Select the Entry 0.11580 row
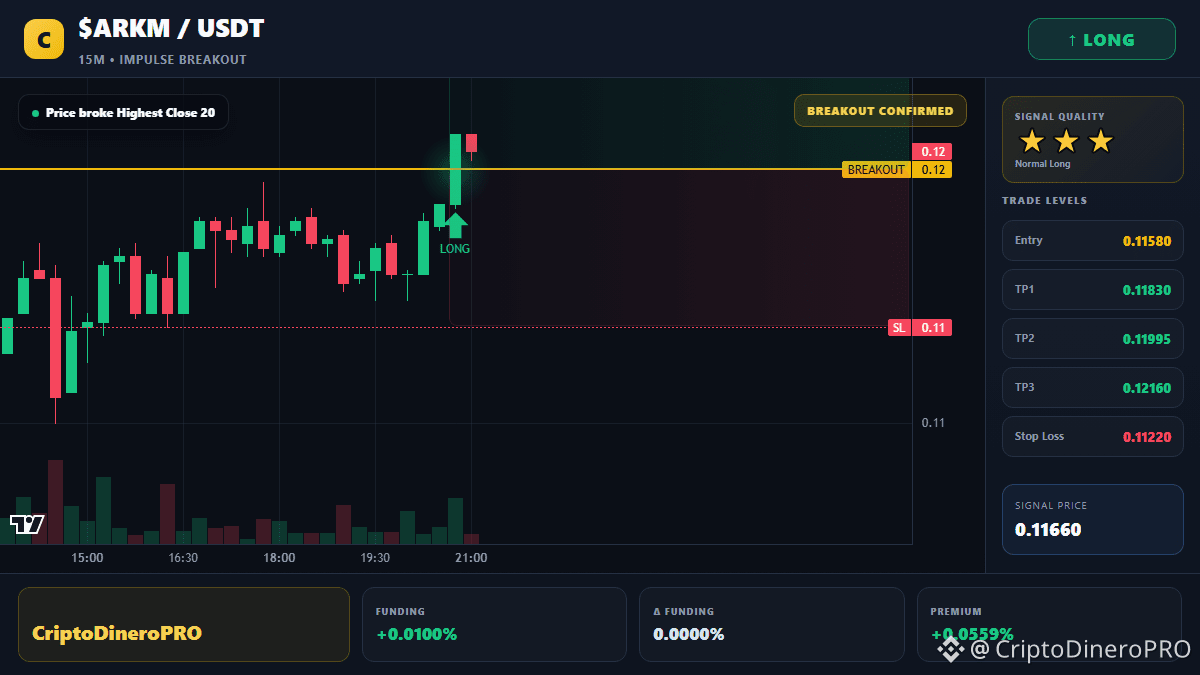 coord(1093,241)
